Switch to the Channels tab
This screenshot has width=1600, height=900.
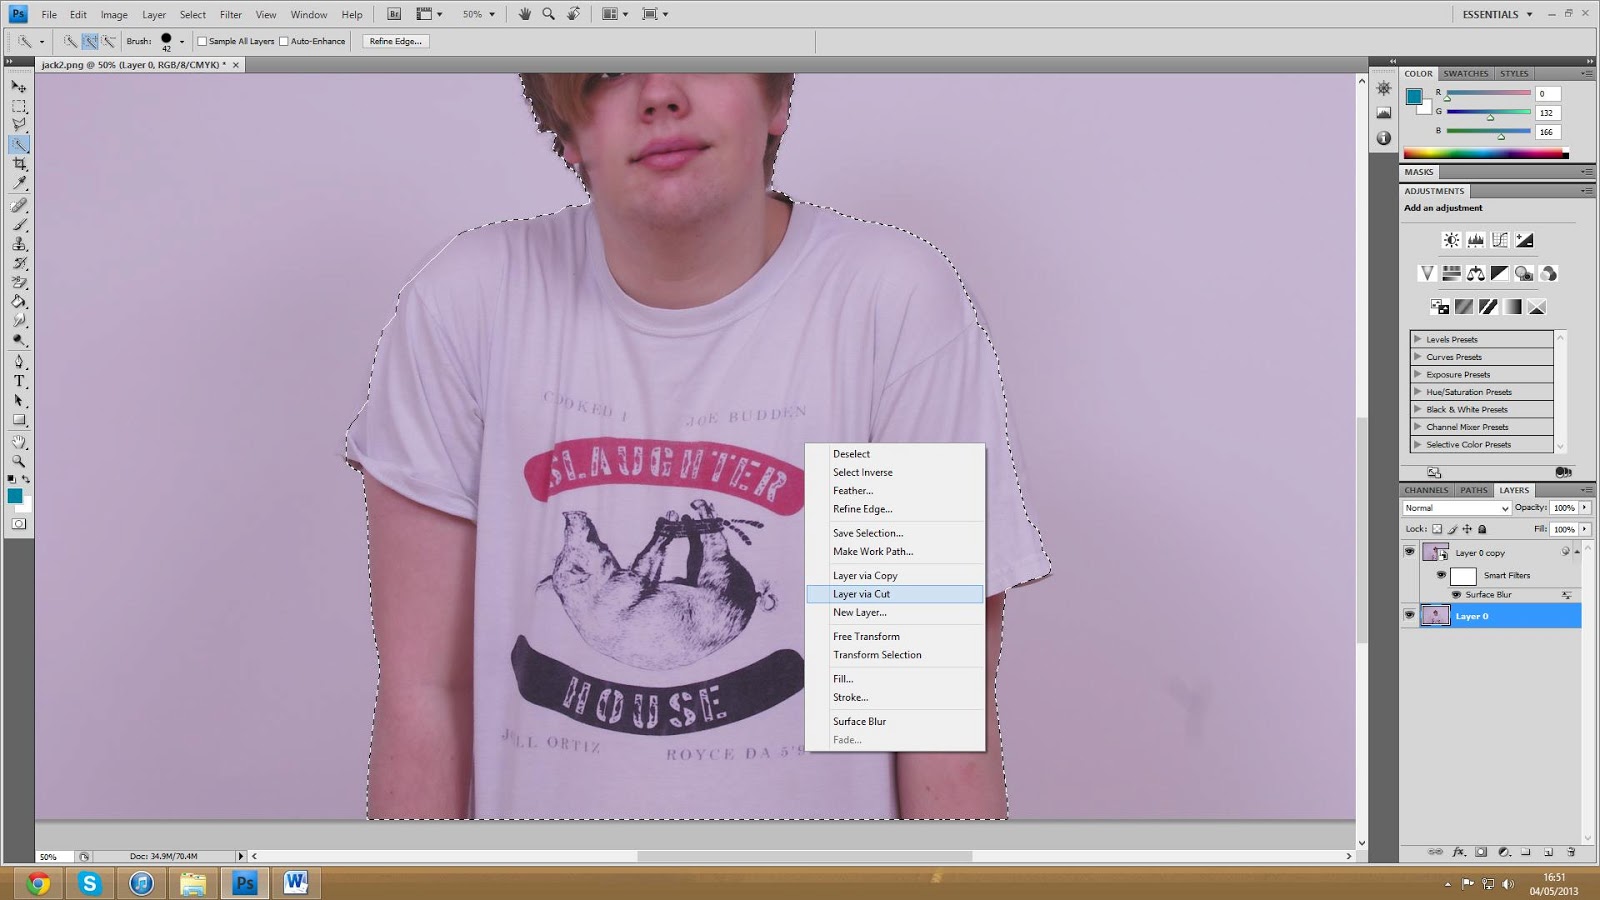1426,490
